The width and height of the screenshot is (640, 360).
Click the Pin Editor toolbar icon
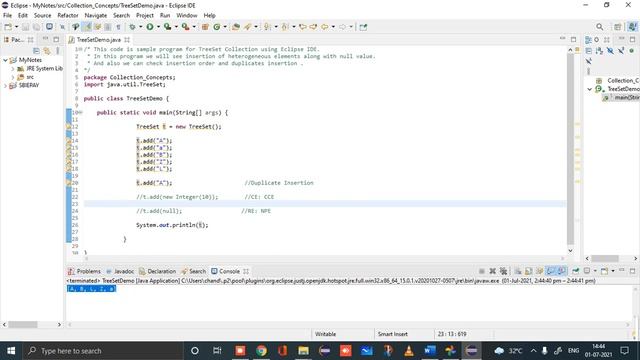363,27
